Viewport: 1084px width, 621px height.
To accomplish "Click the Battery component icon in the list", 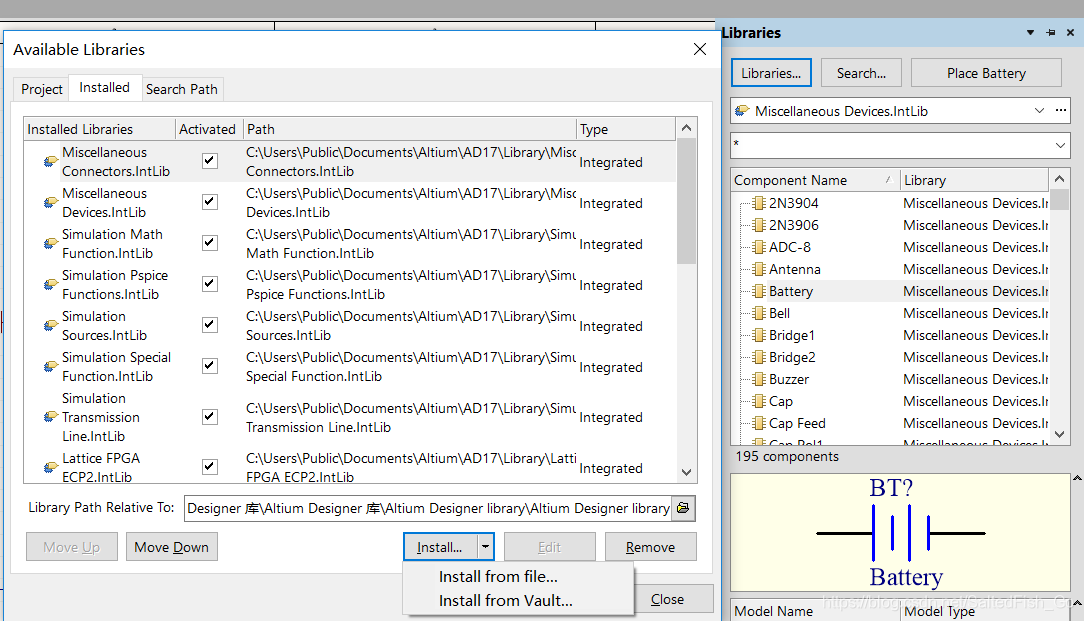I will coord(758,291).
